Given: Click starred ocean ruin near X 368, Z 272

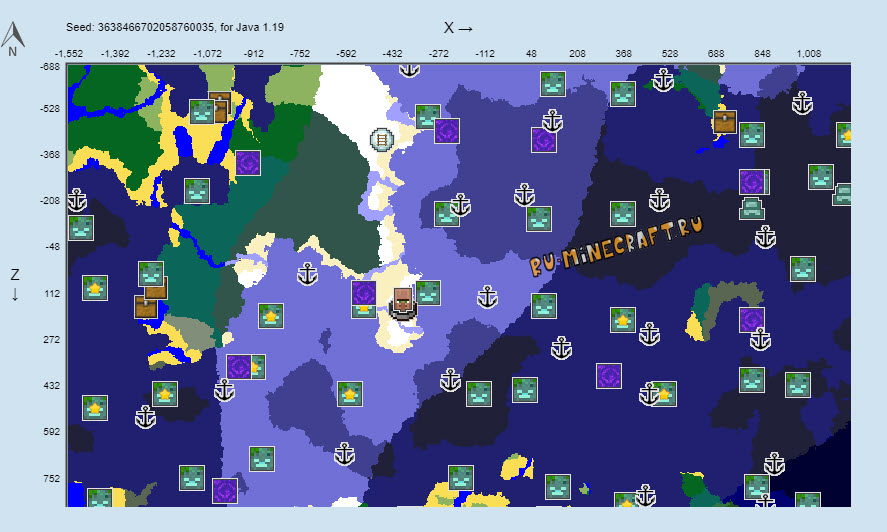Looking at the screenshot, I should (623, 320).
